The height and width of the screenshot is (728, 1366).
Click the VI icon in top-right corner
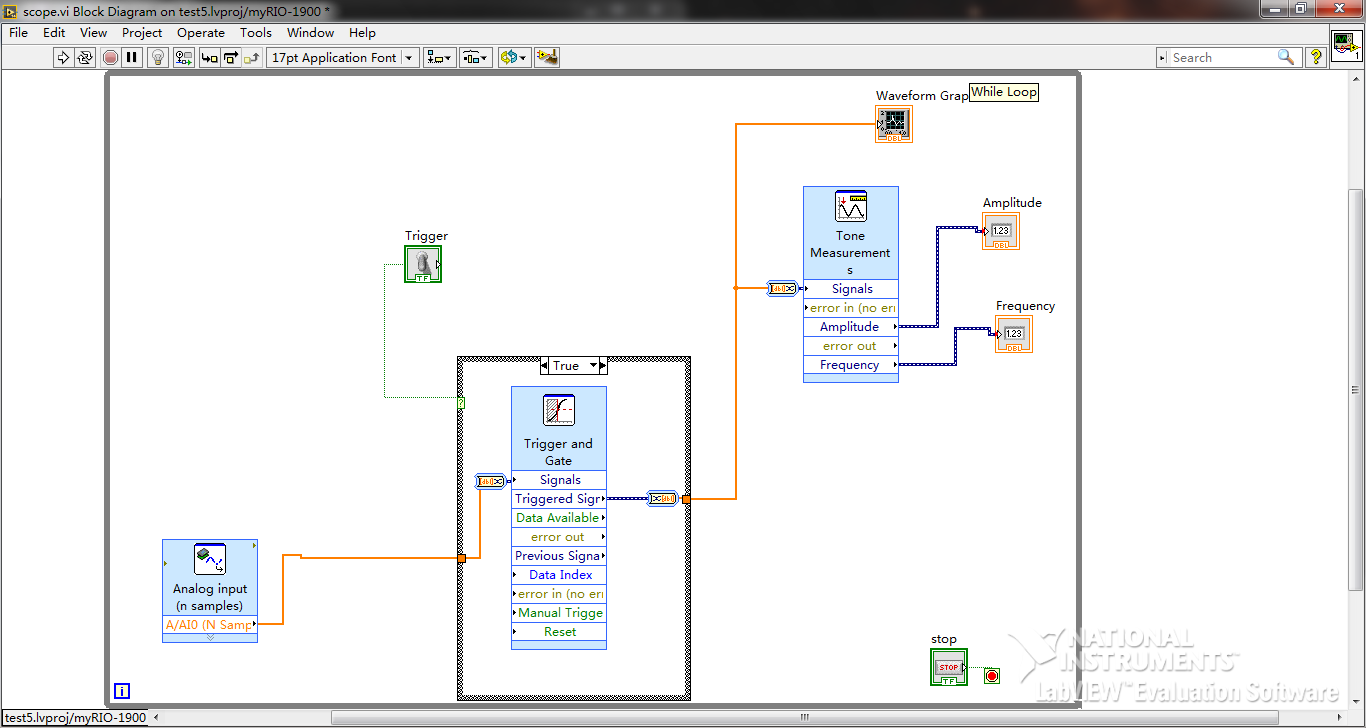pos(1346,46)
